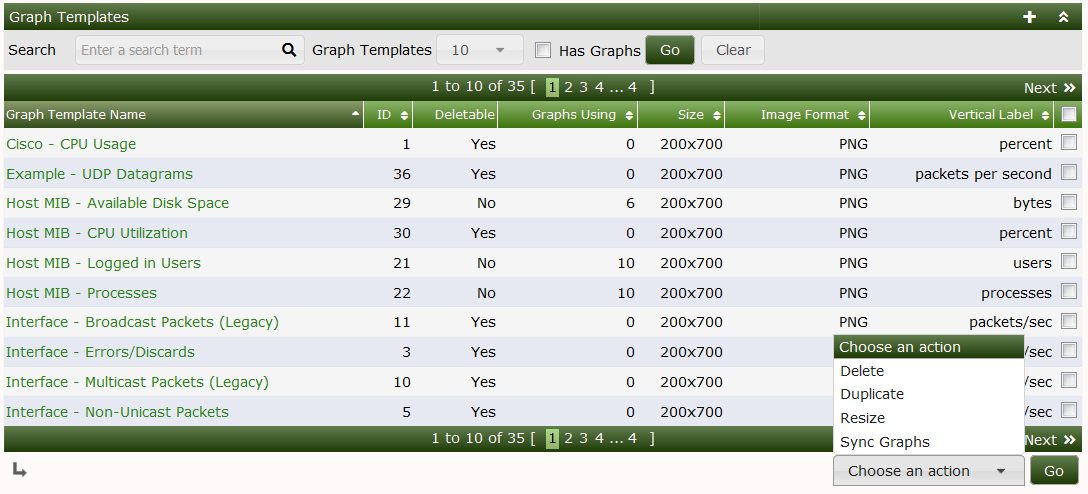Image resolution: width=1088 pixels, height=494 pixels.
Task: Open the bottom Choose an action dropdown
Action: click(928, 471)
